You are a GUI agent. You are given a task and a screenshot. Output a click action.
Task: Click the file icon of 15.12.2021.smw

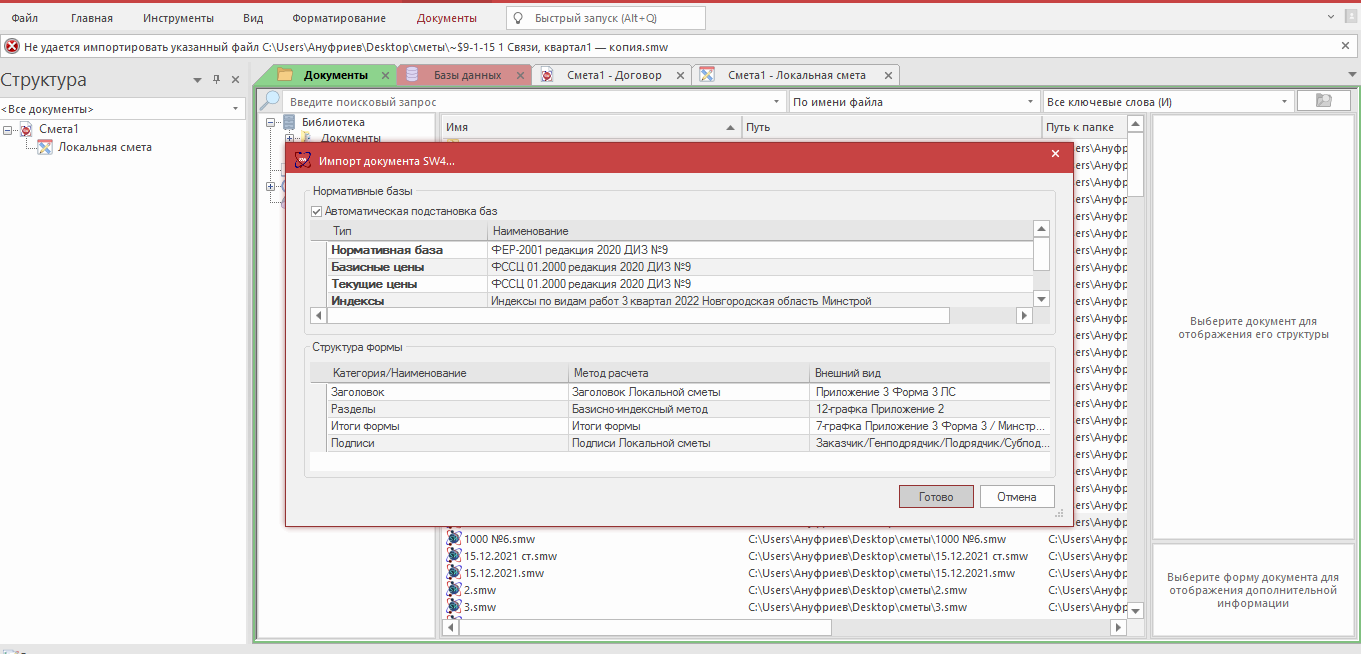tap(454, 573)
